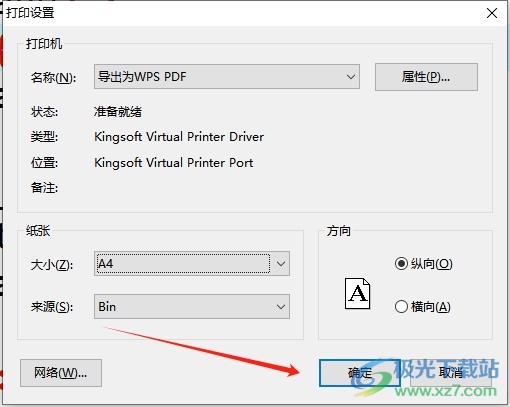510x407 pixels.
Task: Click the portrait page preview icon
Action: coord(357,293)
